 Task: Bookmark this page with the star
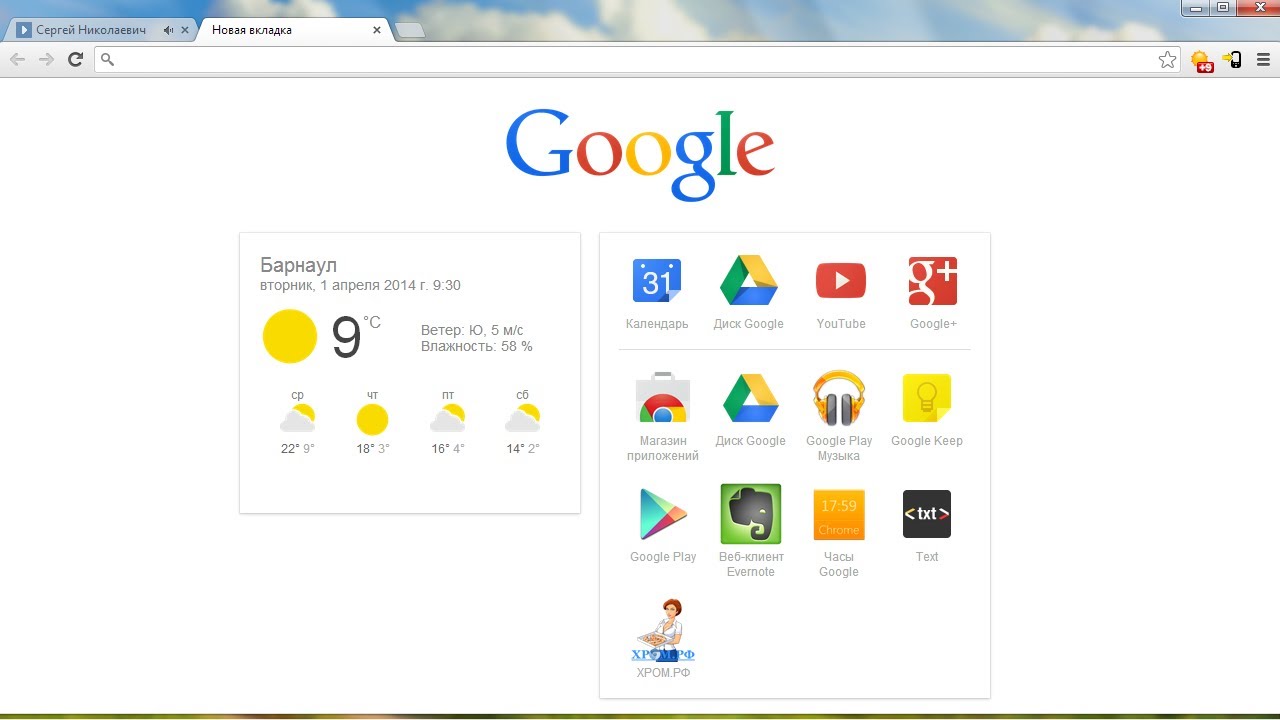[x=1167, y=60]
